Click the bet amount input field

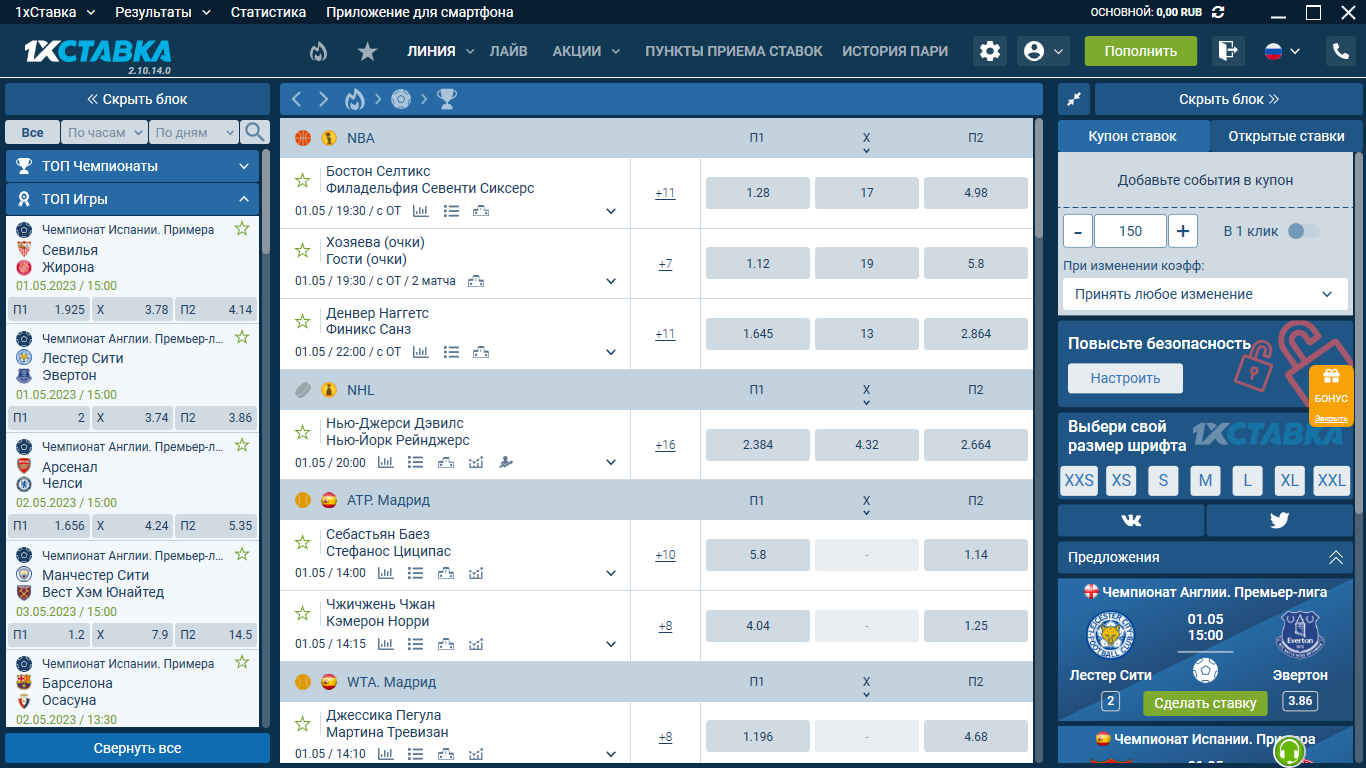[x=1130, y=231]
